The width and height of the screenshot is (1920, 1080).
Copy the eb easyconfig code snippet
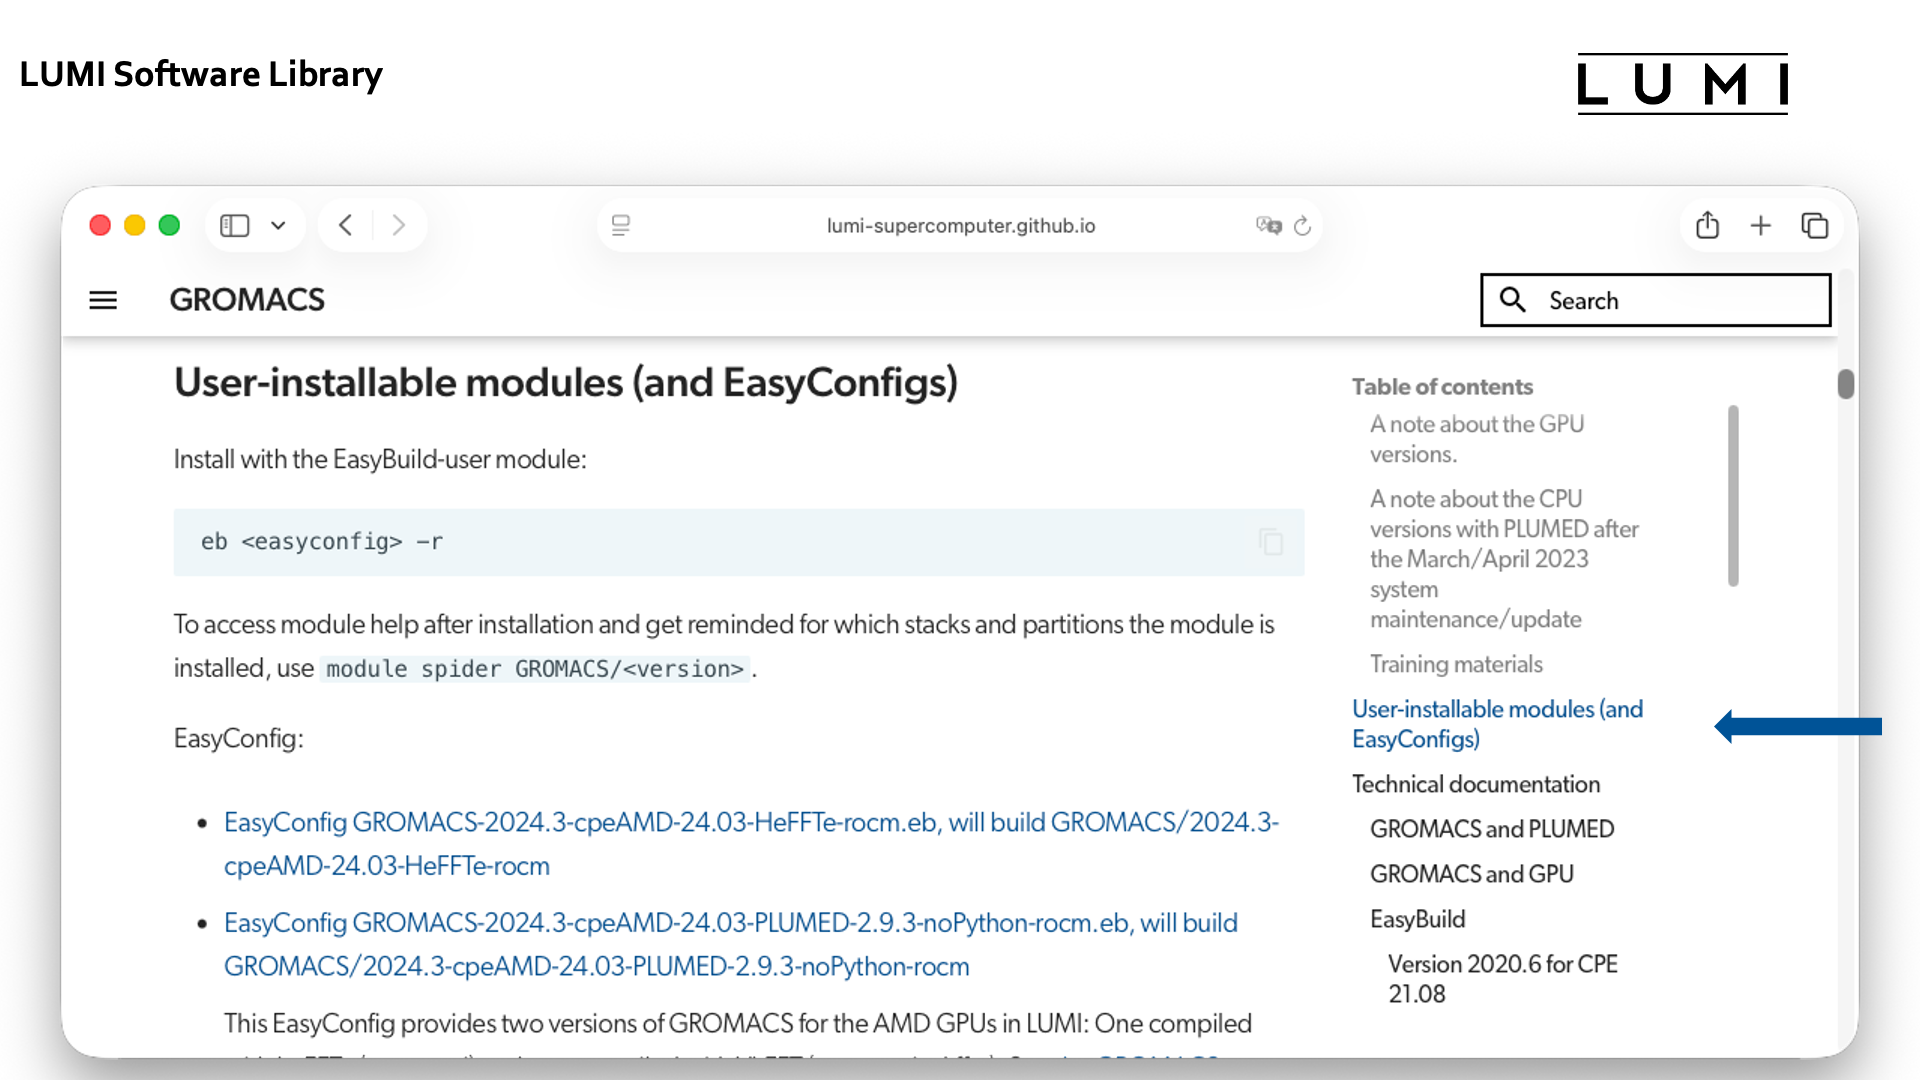pos(1271,542)
